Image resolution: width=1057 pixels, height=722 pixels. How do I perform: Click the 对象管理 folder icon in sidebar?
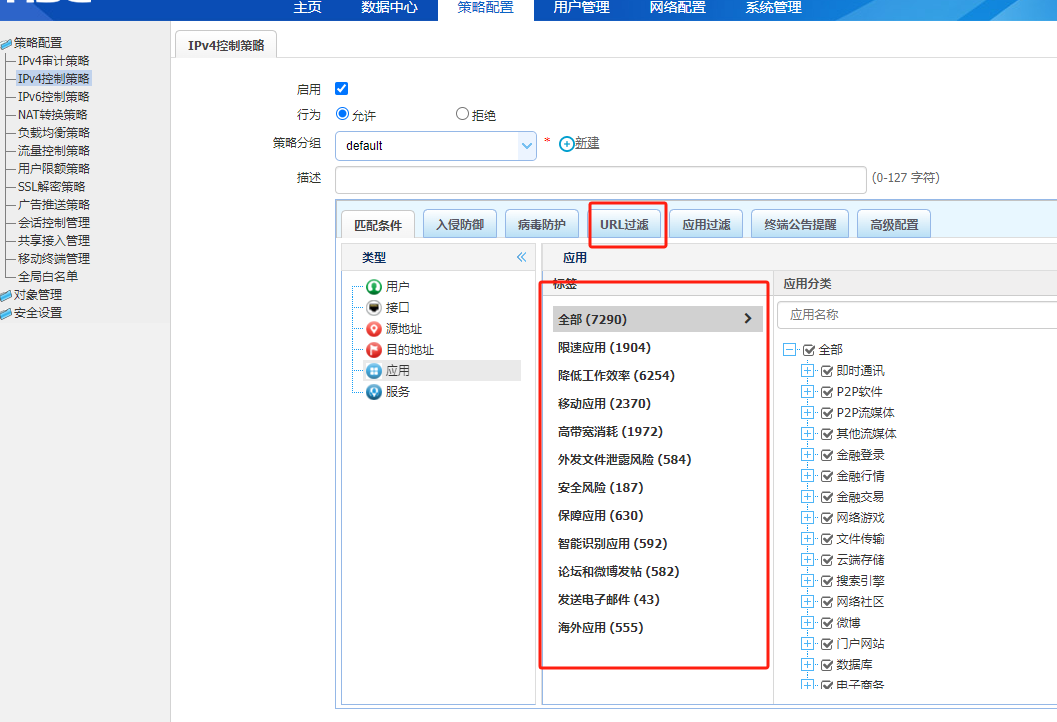6,295
